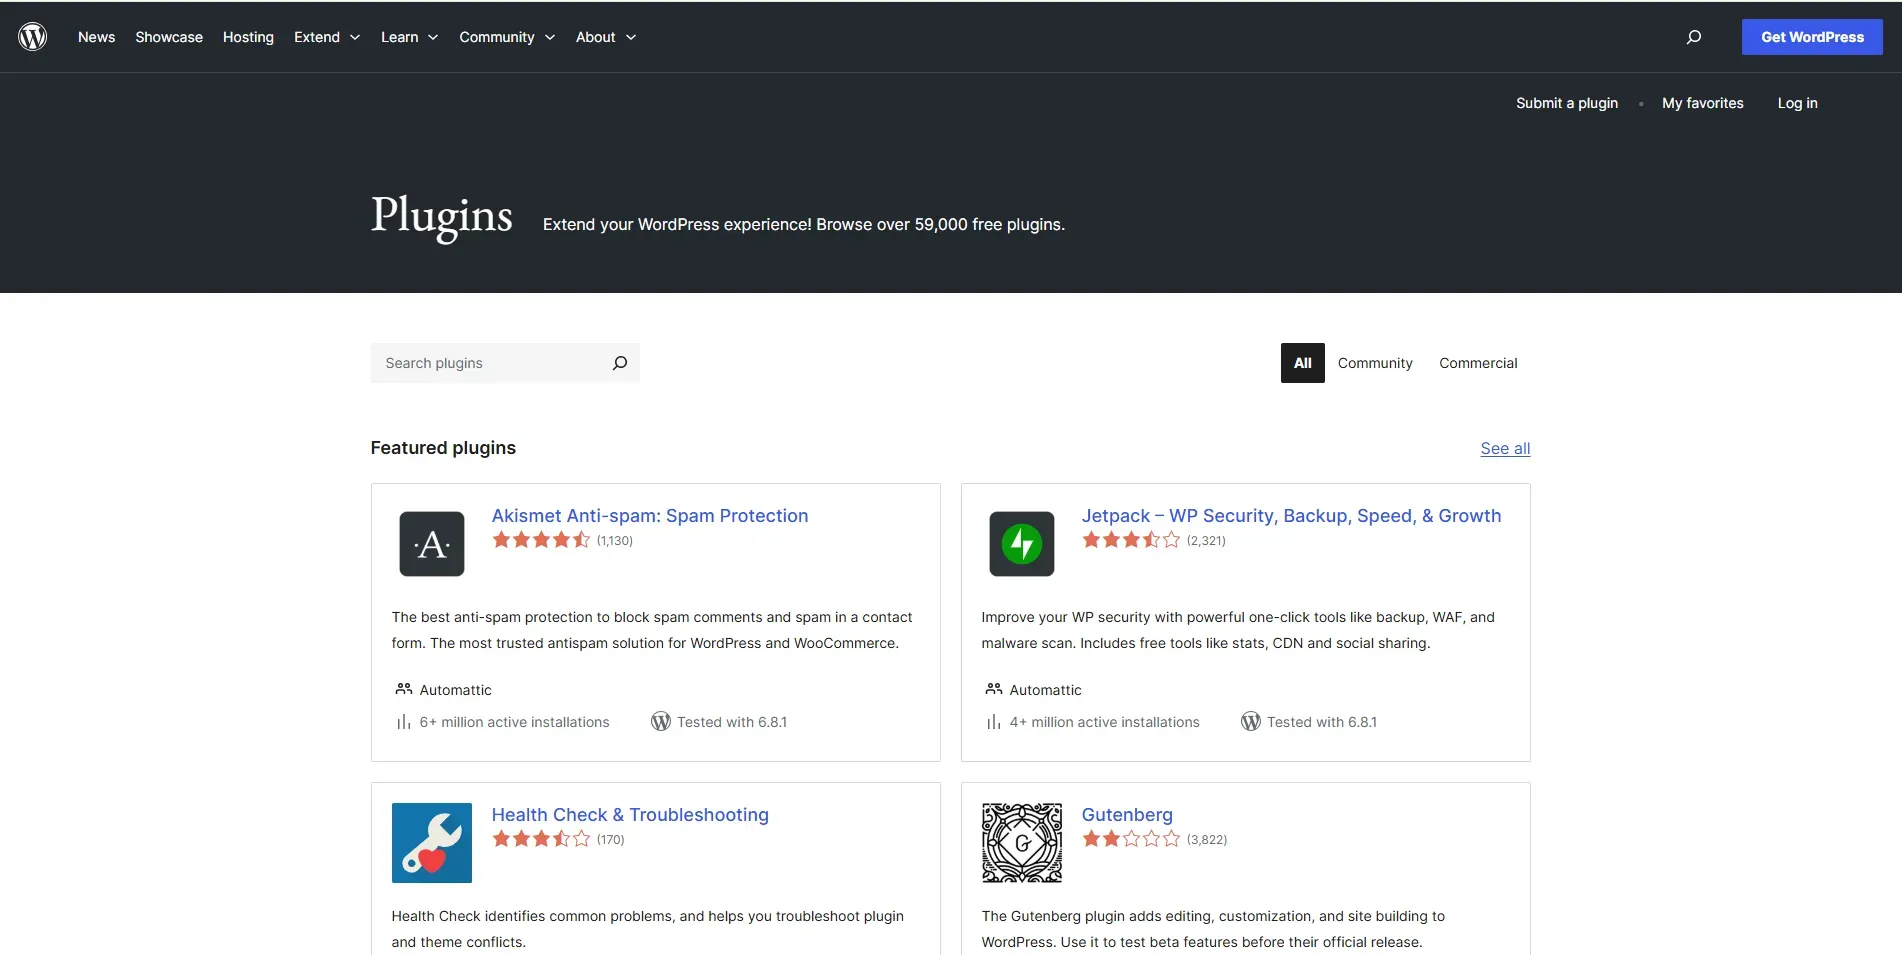Select Hosting in the navigation bar

point(247,37)
